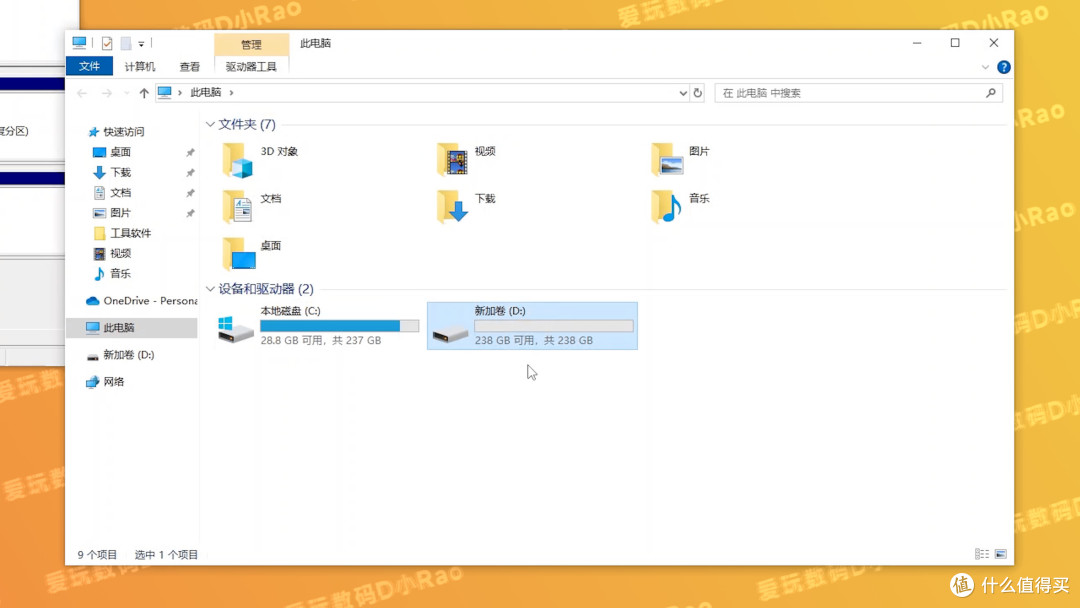1080x608 pixels.
Task: Select 网络 in the navigation pane
Action: tap(114, 382)
